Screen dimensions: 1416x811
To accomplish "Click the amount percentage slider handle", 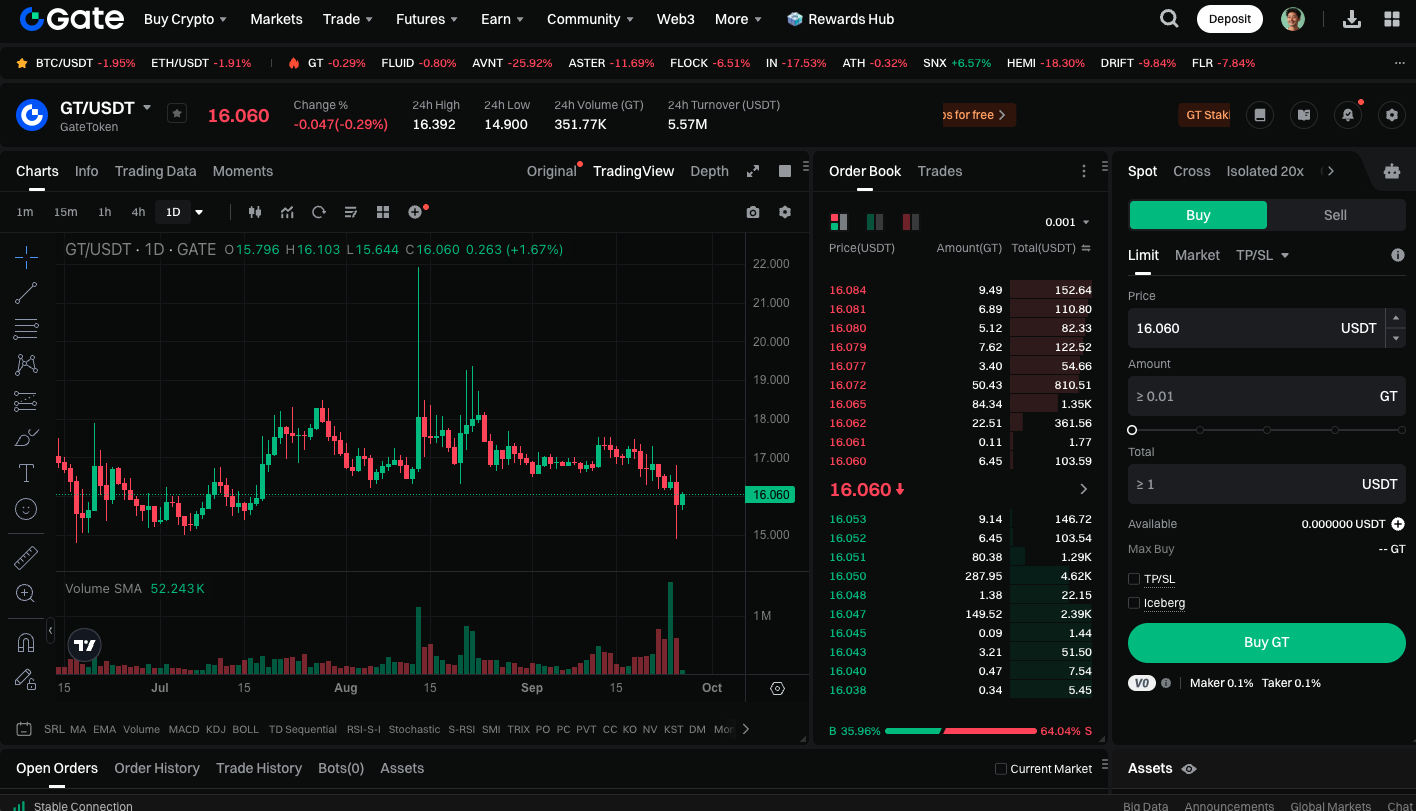I will 1132,430.
